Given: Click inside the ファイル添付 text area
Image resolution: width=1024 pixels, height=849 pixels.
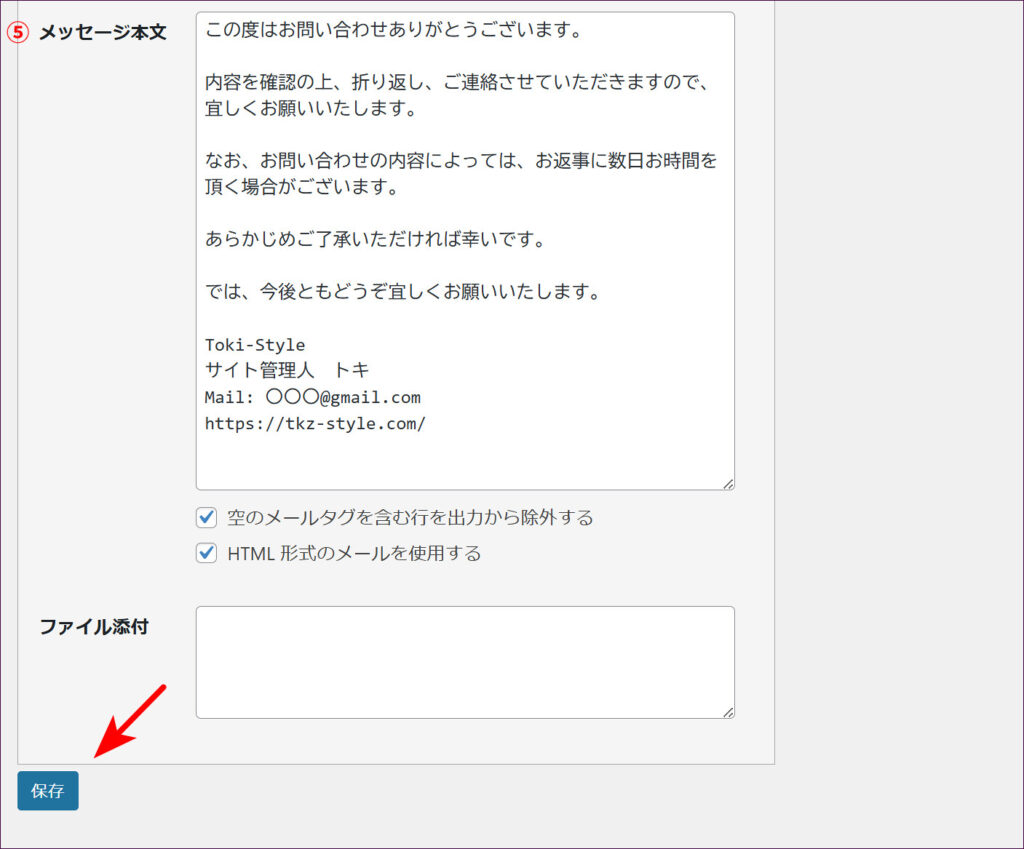Looking at the screenshot, I should pos(465,661).
